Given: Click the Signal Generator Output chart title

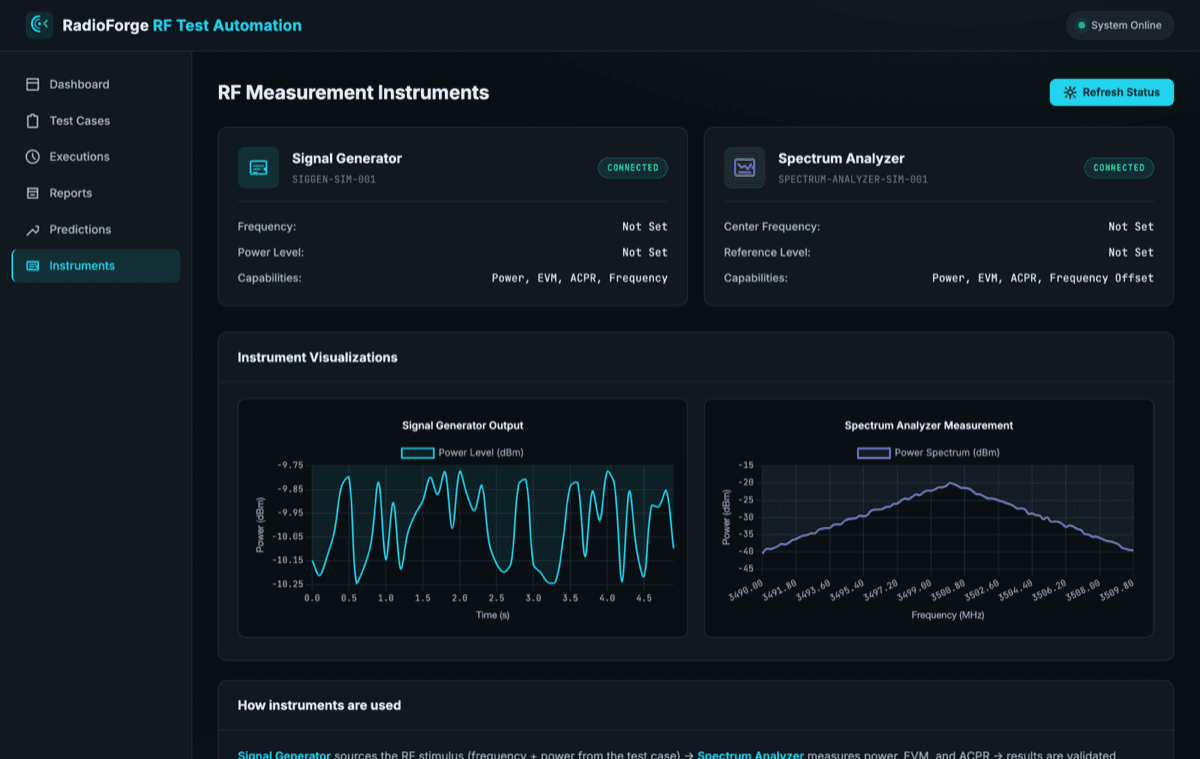Looking at the screenshot, I should pos(463,426).
